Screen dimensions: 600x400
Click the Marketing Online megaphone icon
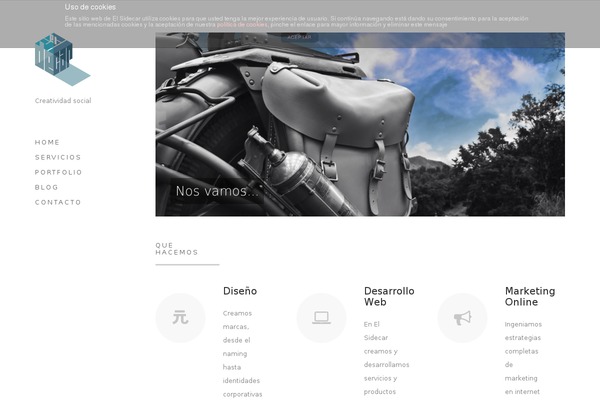coord(462,318)
